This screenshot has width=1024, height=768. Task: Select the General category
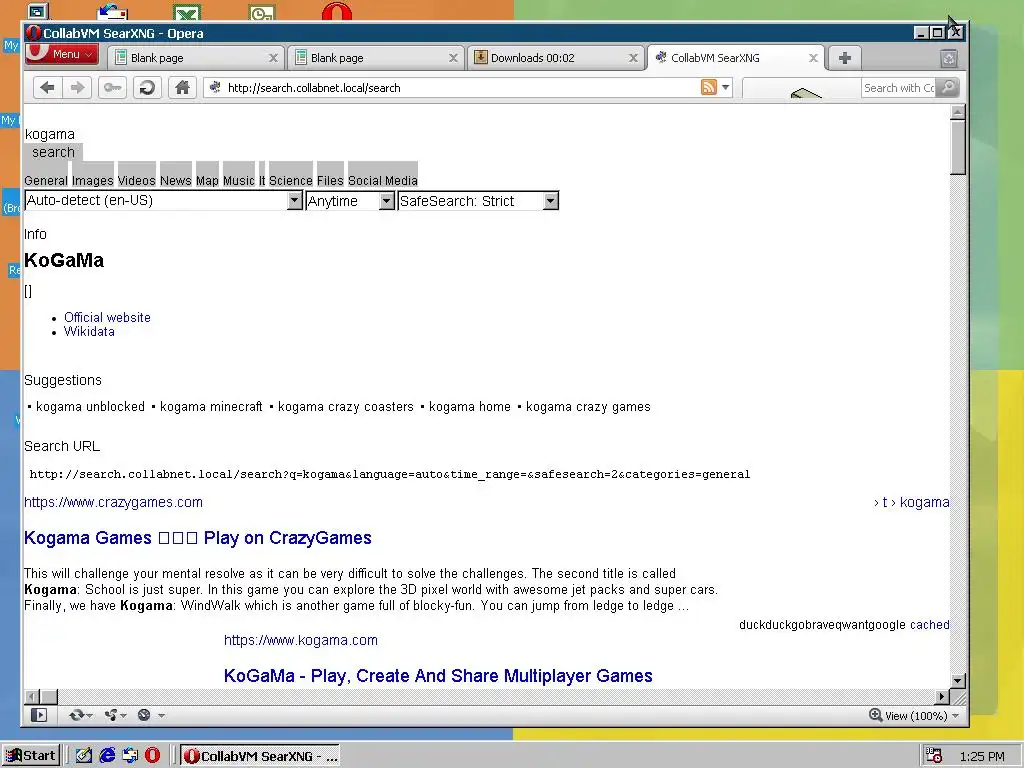coord(46,180)
